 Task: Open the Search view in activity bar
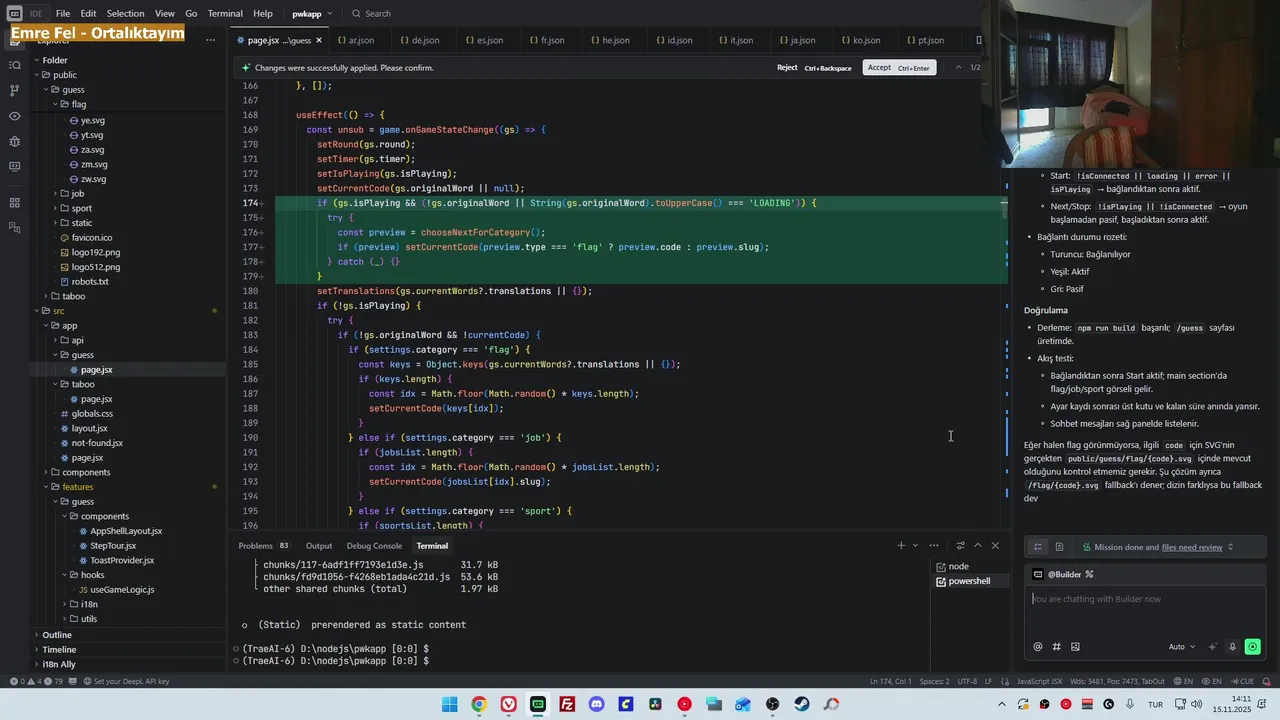point(14,65)
